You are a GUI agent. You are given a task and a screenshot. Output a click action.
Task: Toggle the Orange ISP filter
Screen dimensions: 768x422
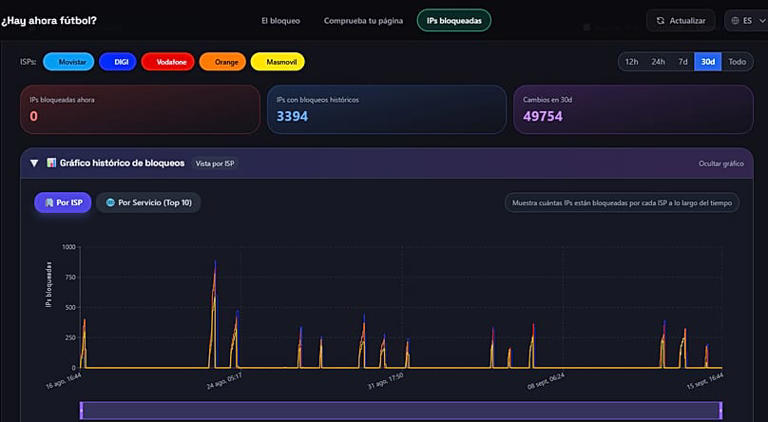222,62
